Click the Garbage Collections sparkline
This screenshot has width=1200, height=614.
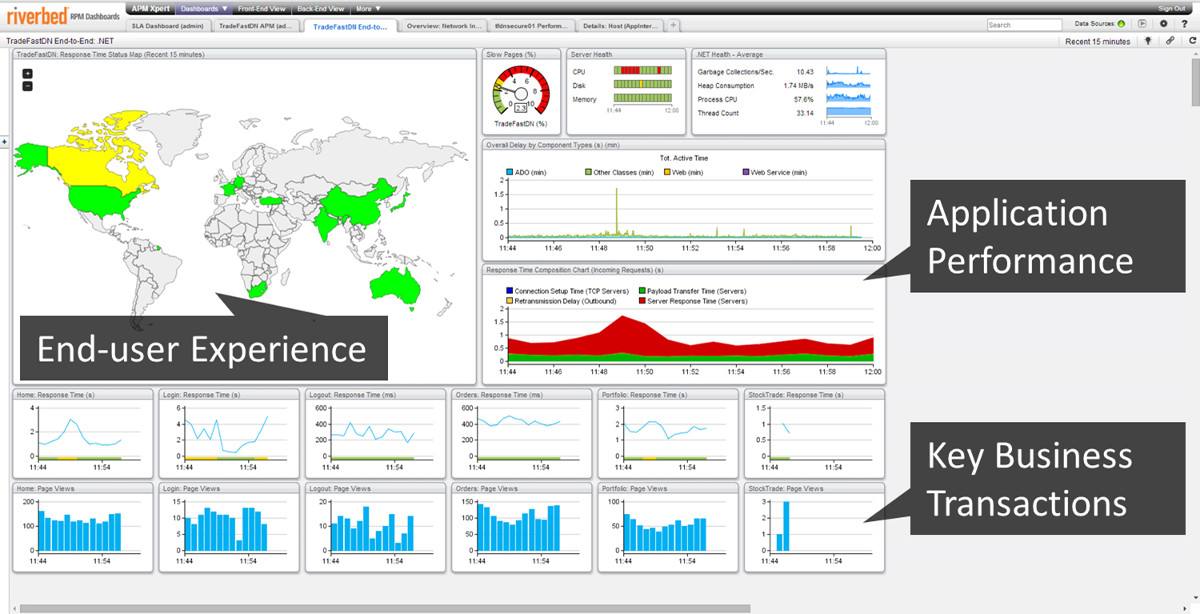coord(849,71)
